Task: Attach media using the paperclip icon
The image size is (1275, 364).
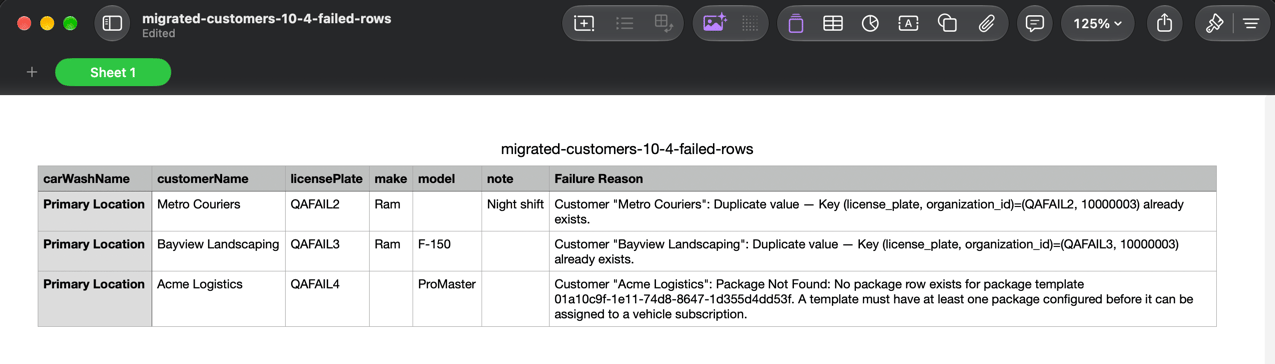Action: coord(986,23)
